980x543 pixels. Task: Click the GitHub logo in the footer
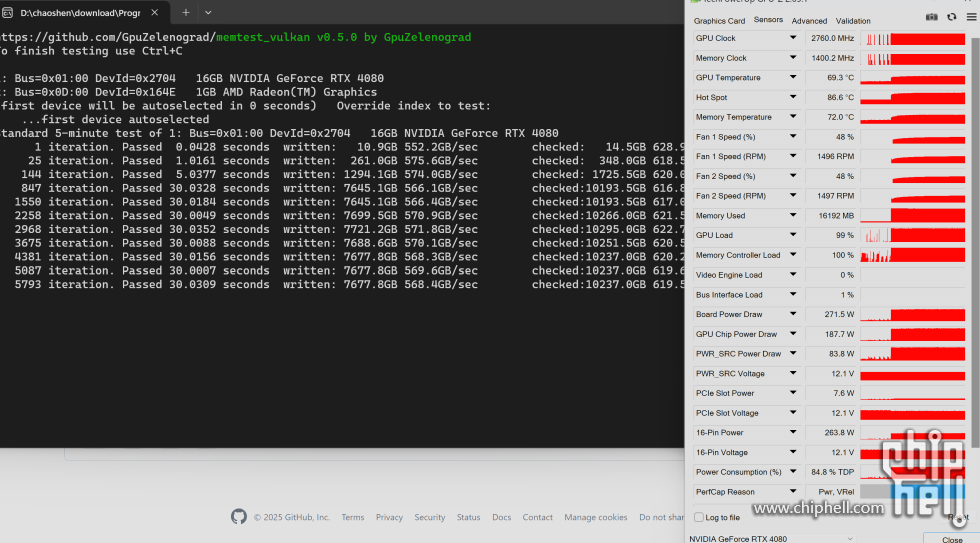coord(239,517)
